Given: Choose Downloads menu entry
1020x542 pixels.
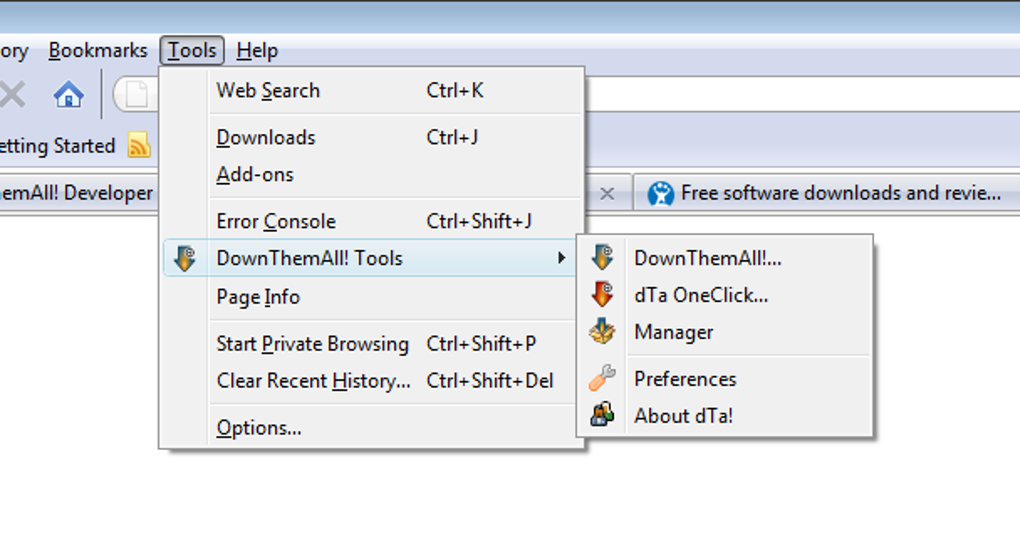Looking at the screenshot, I should [266, 138].
